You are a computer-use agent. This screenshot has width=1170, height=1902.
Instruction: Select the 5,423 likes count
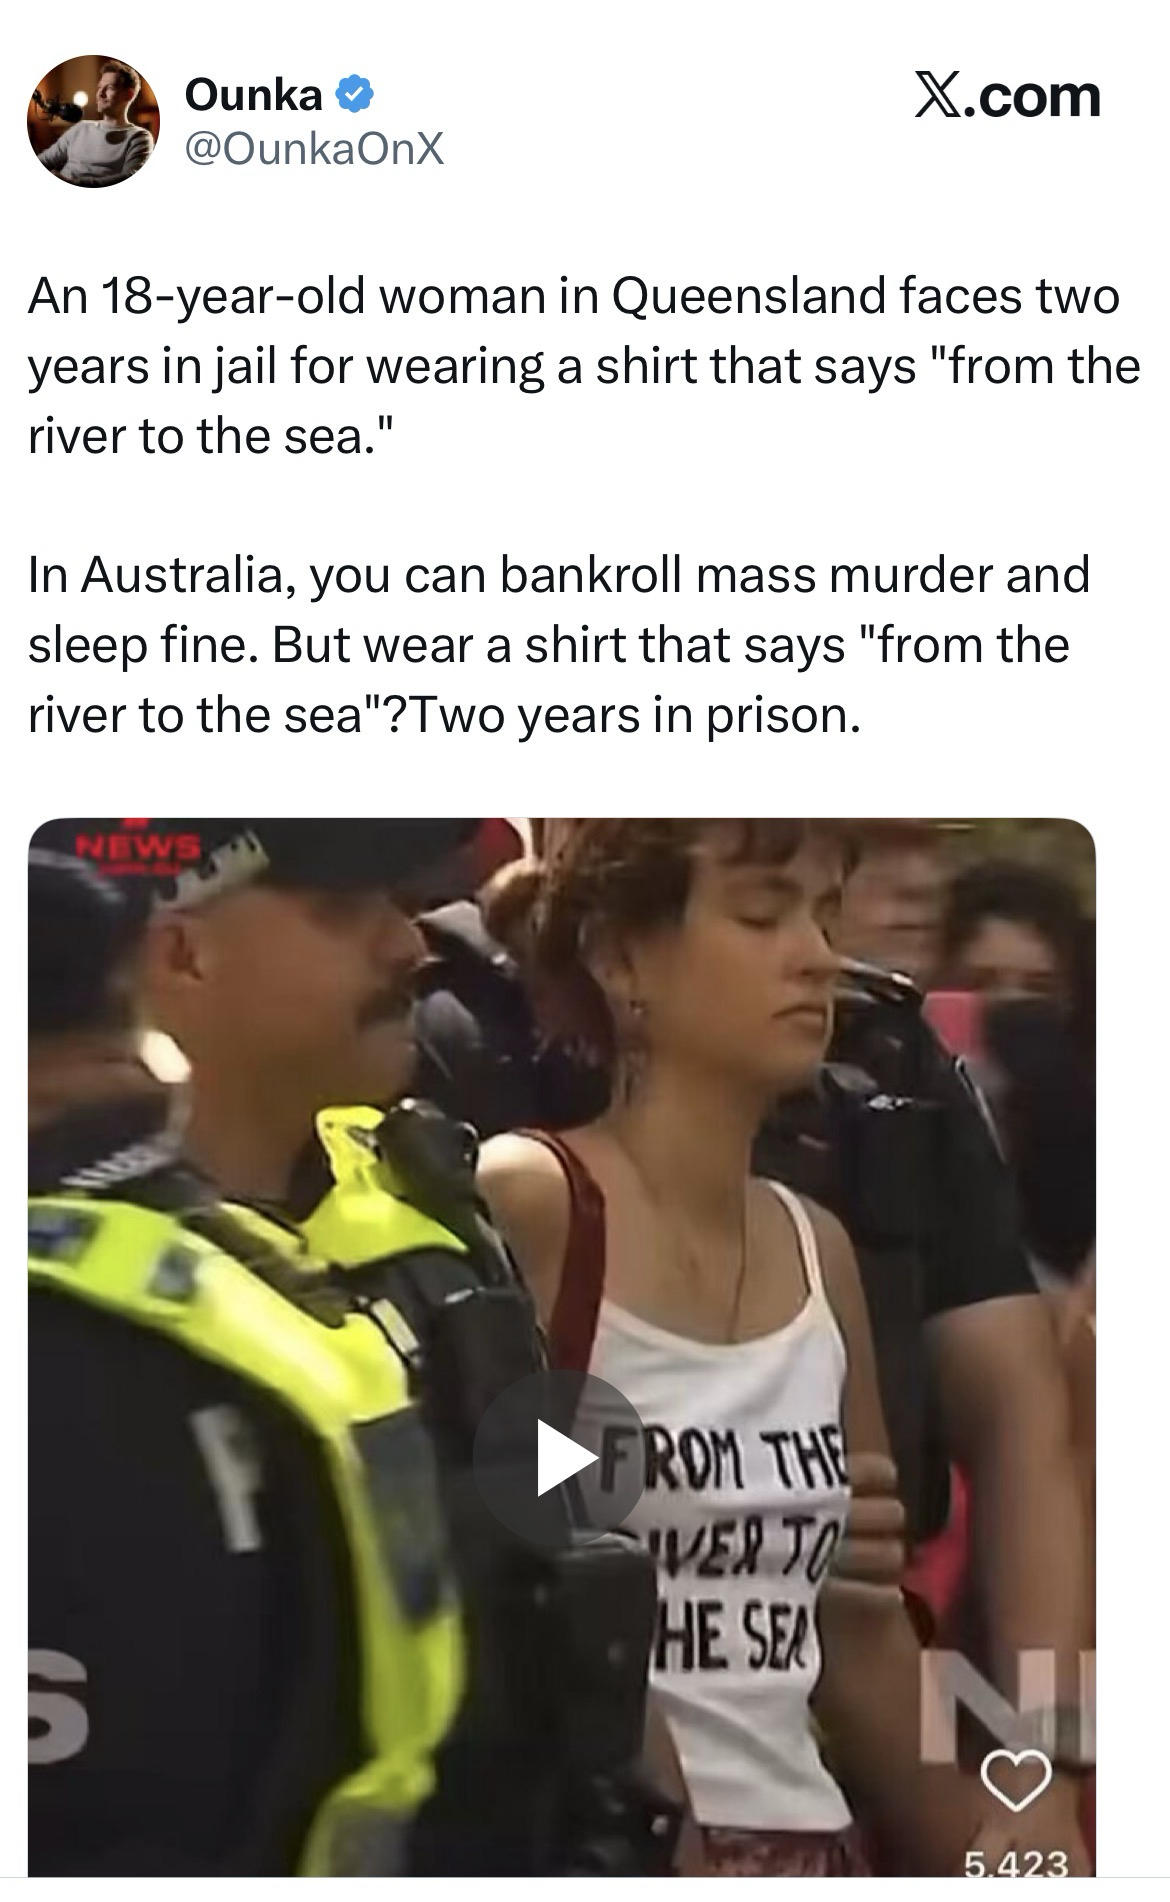pyautogui.click(x=1016, y=1863)
